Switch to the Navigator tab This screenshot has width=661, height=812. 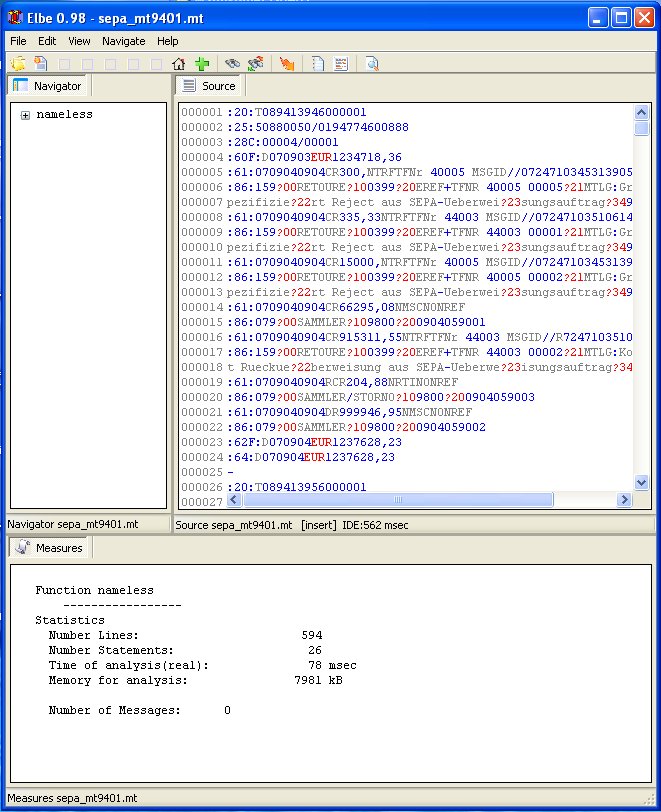pyautogui.click(x=48, y=86)
